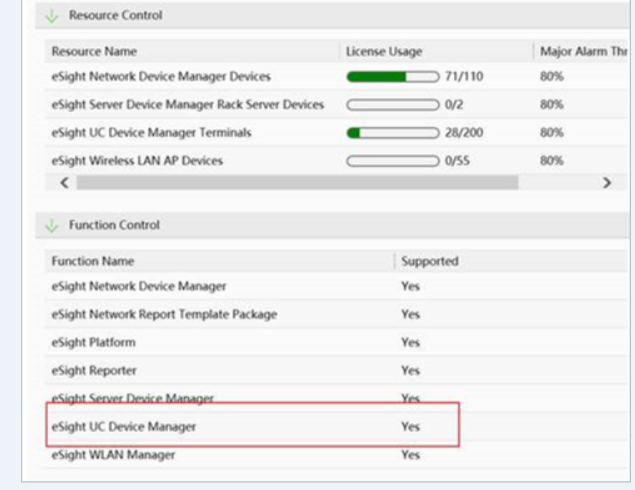
Task: Click 80% threshold for Wireless LAN AP Devices
Action: tap(552, 161)
